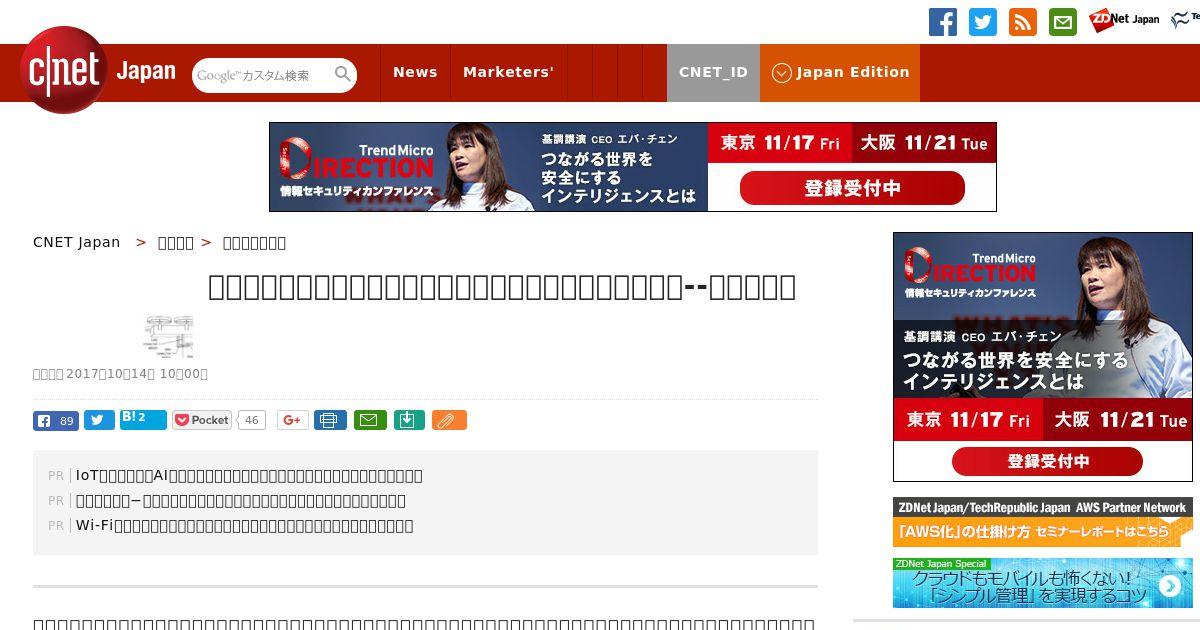Open the first PR link starting with IoT
Viewport: 1200px width, 630px height.
click(x=249, y=475)
